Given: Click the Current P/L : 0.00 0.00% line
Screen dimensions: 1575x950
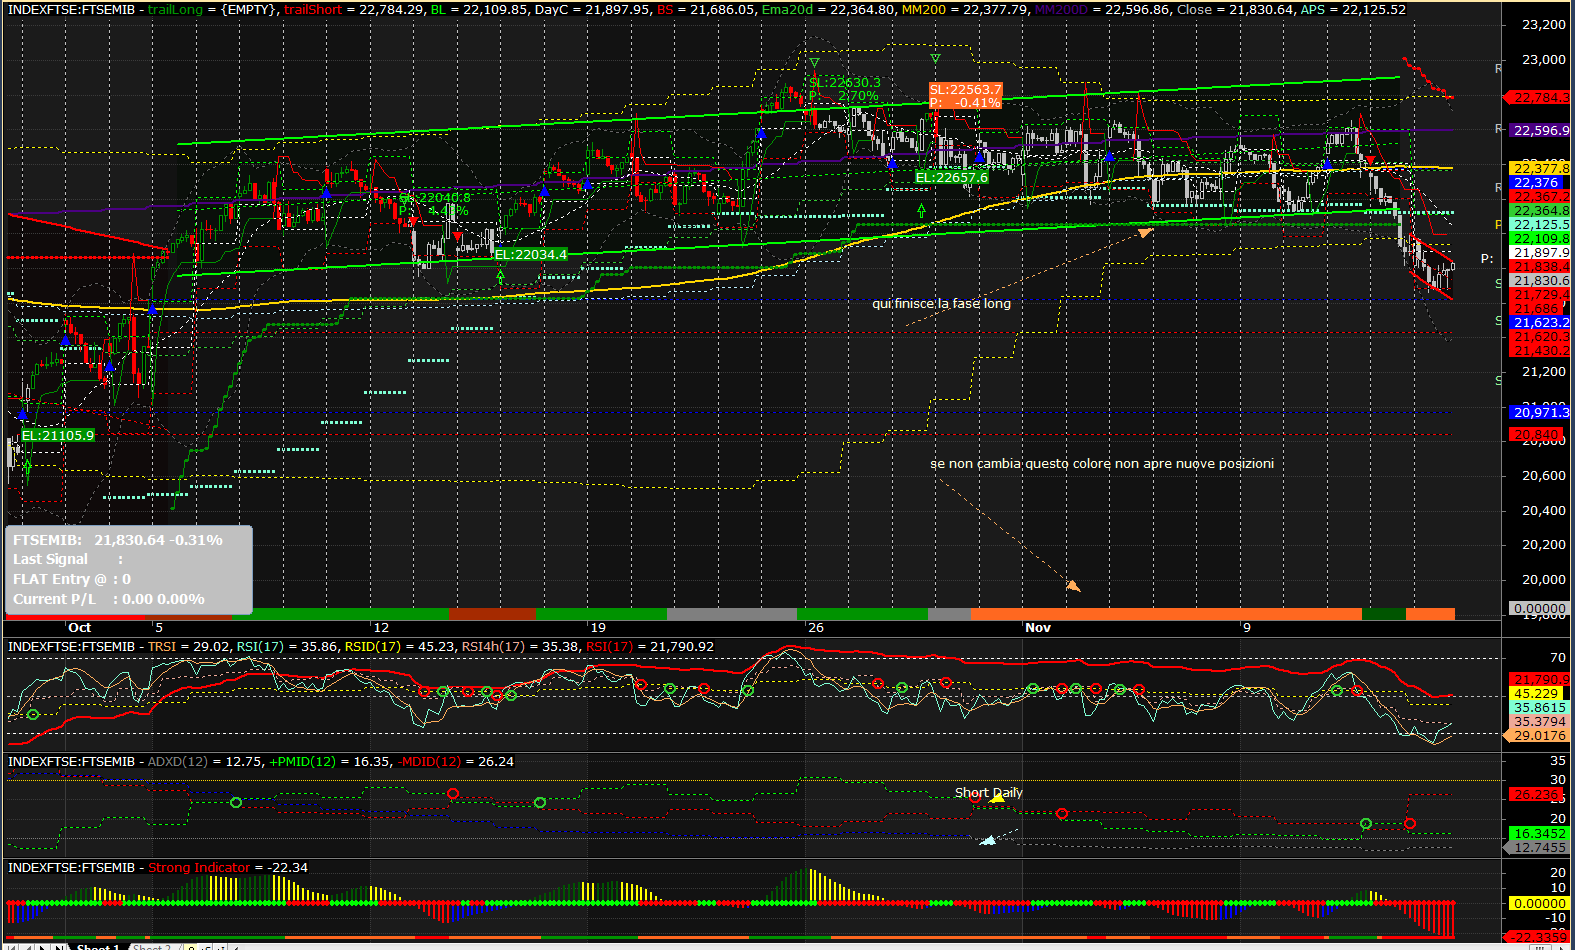Looking at the screenshot, I should coord(109,599).
